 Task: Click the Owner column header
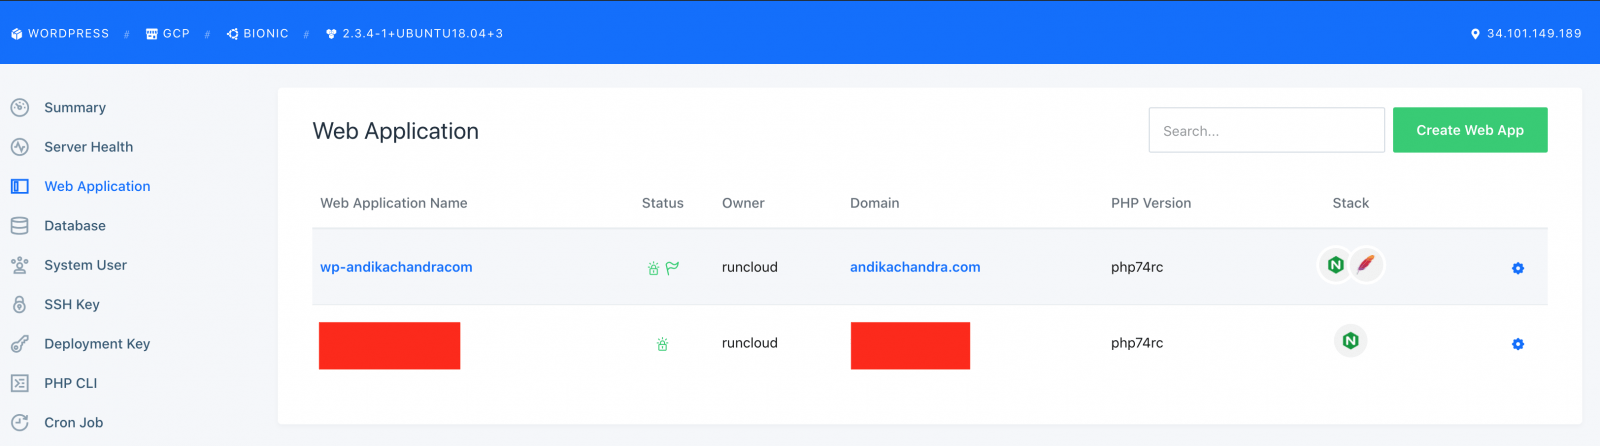(743, 203)
